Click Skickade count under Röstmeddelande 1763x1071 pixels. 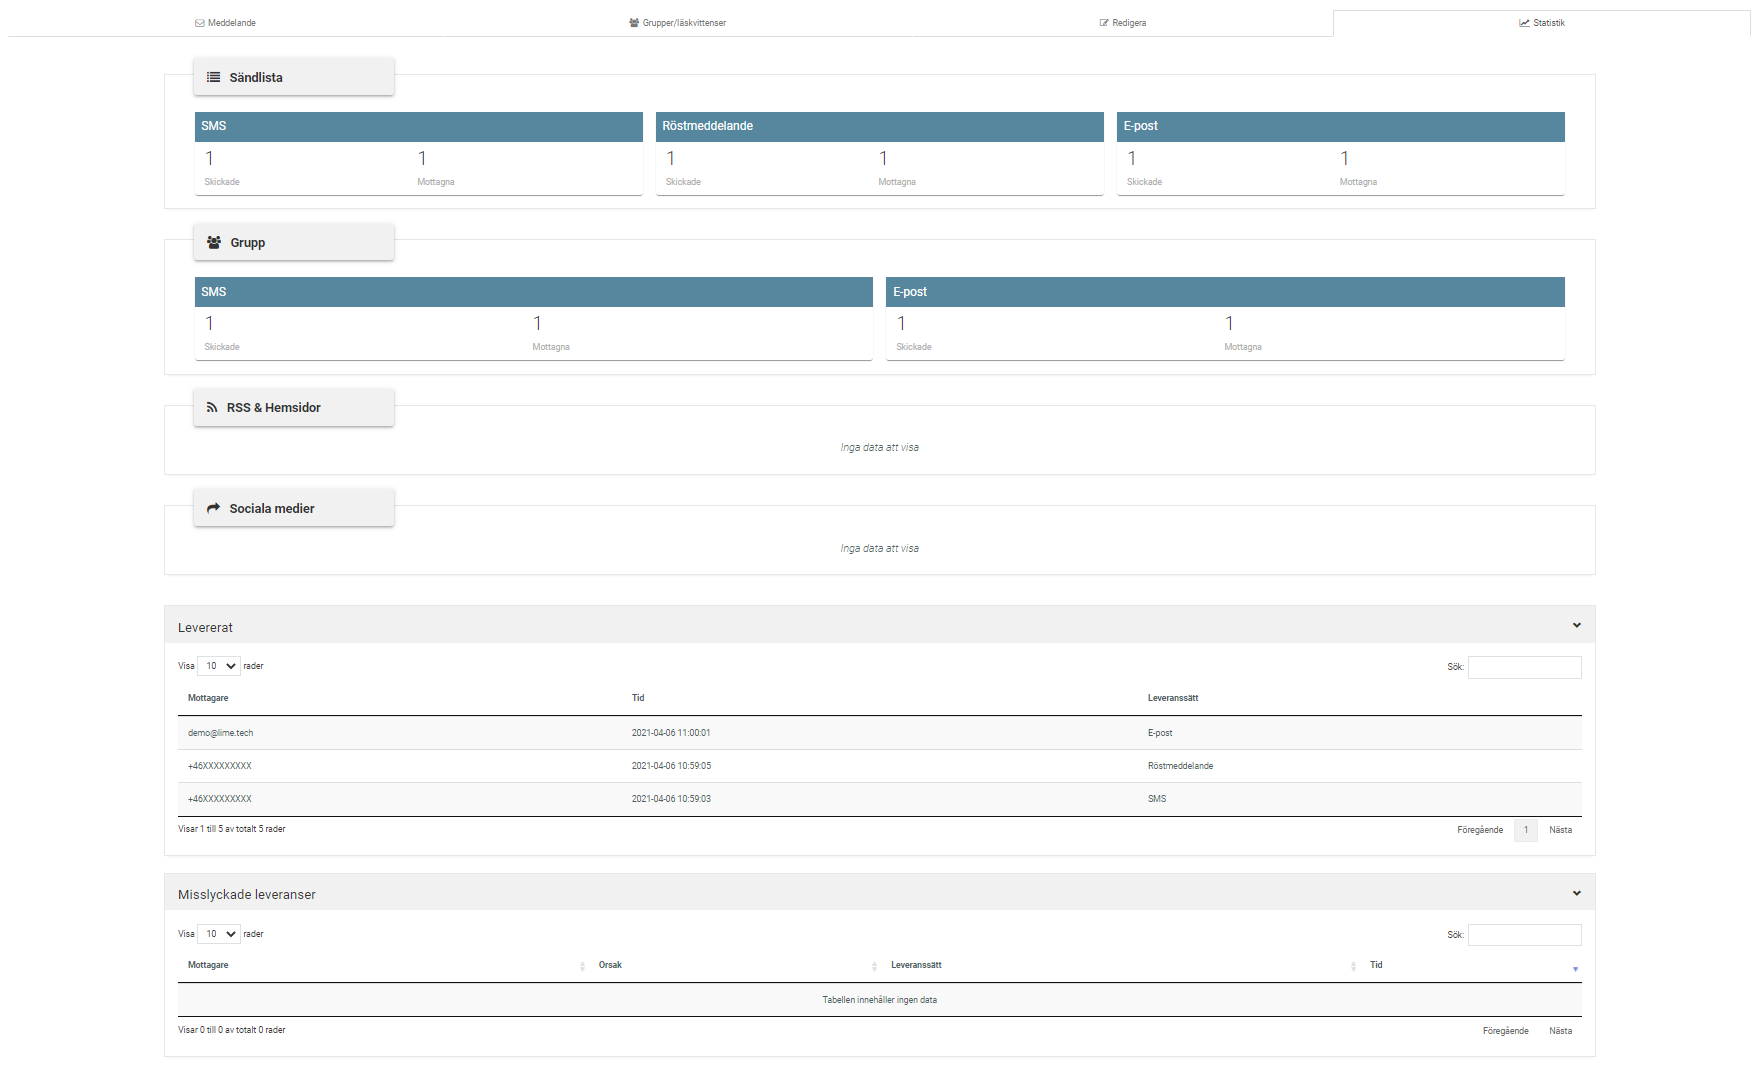pos(671,158)
